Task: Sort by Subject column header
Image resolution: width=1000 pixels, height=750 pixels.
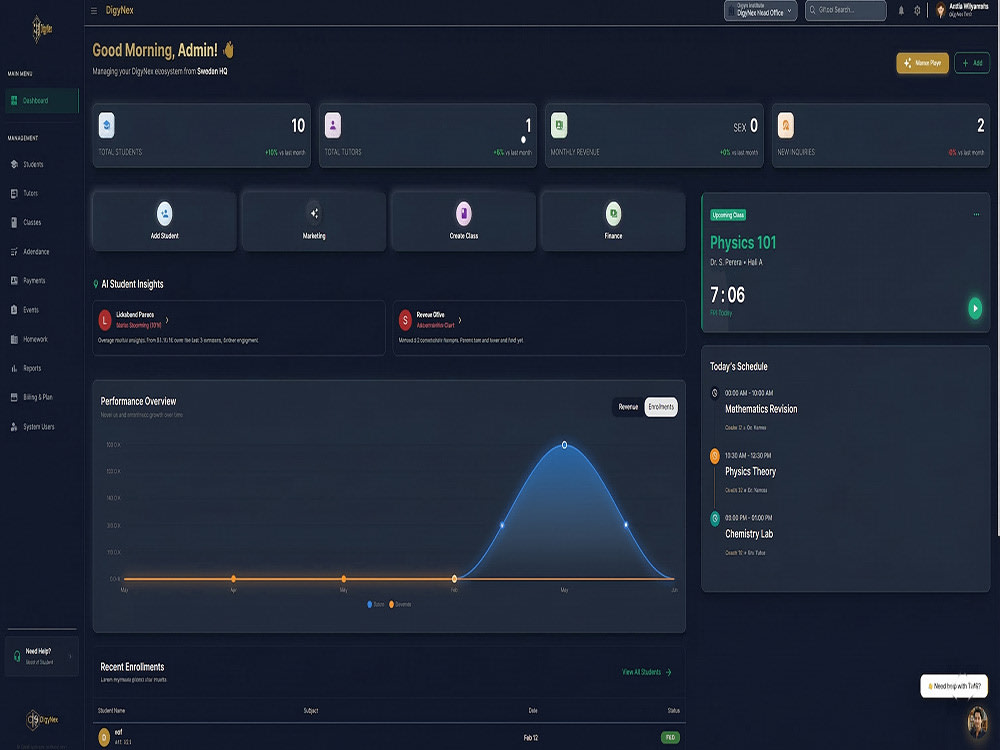Action: coord(311,710)
